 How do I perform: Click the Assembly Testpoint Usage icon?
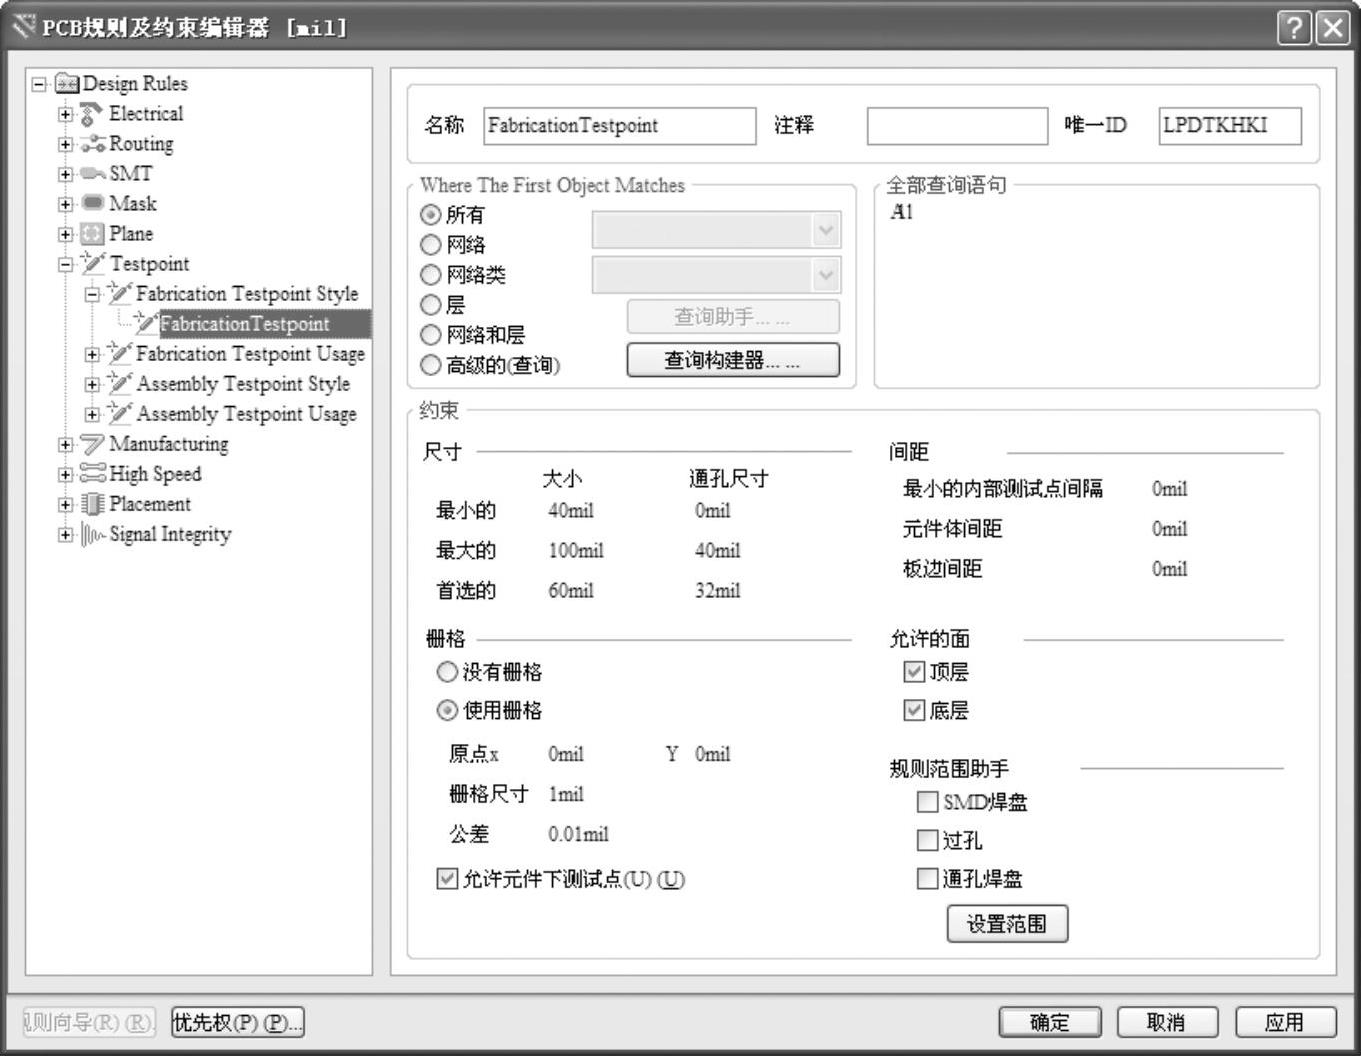[x=119, y=414]
